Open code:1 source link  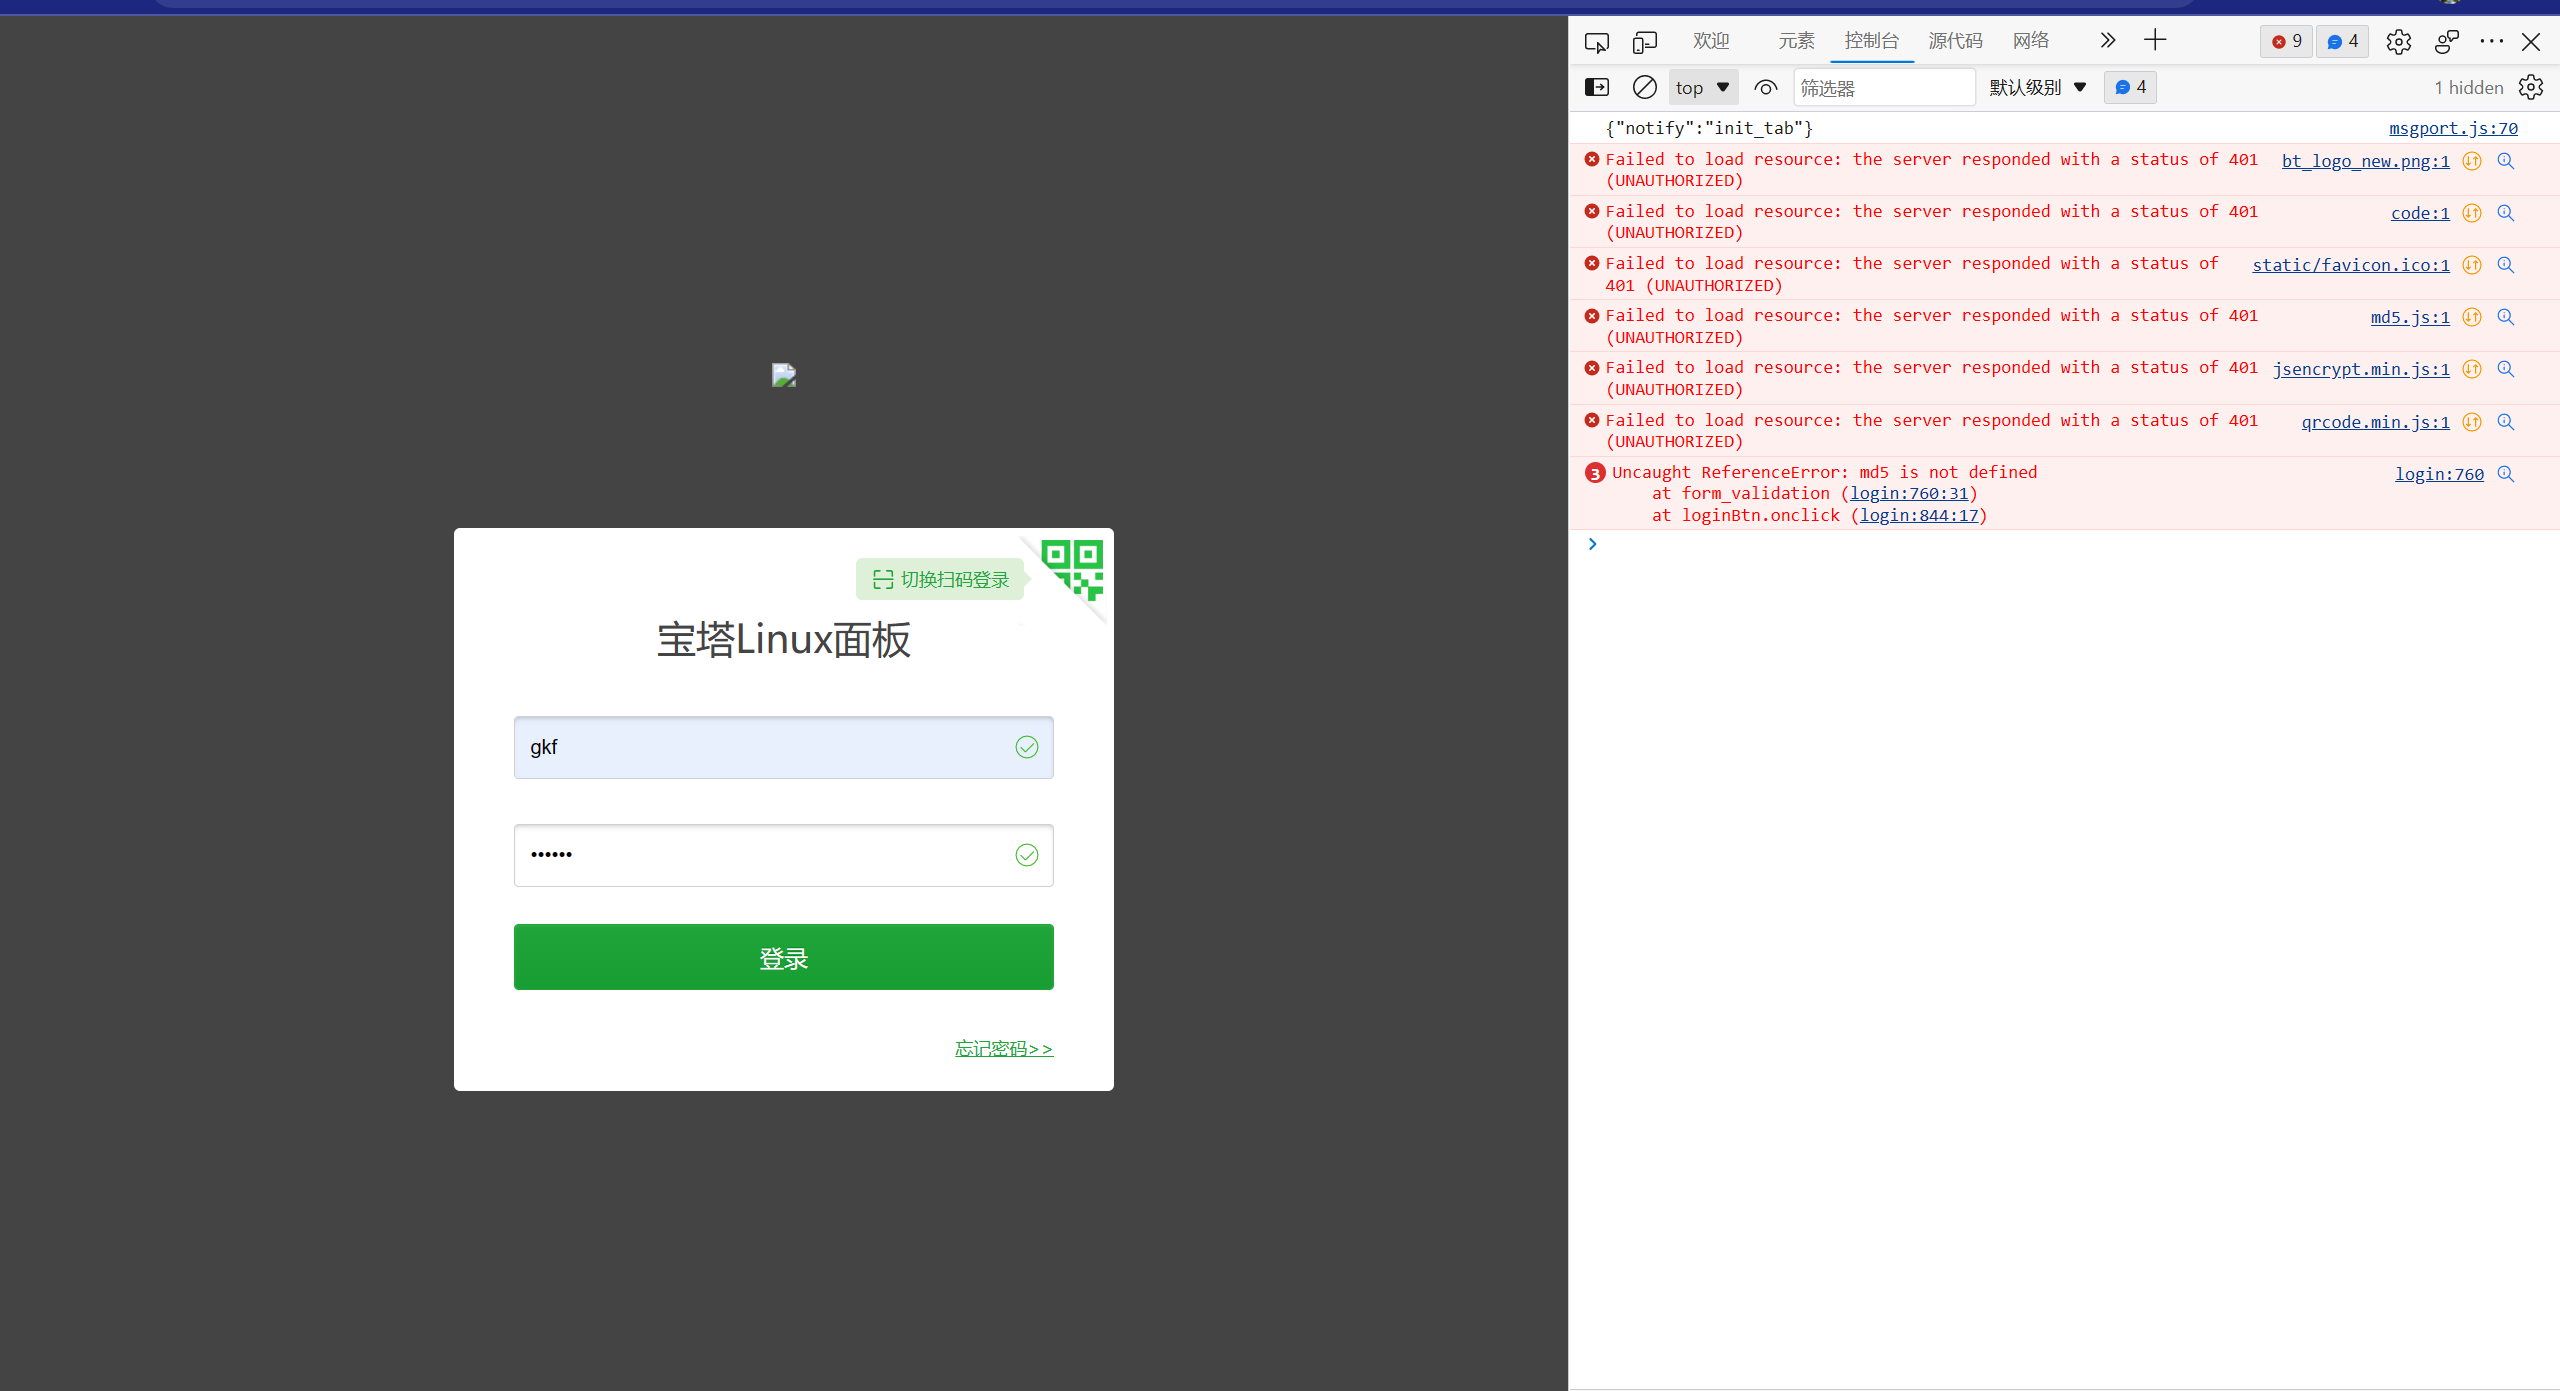pos(2420,213)
